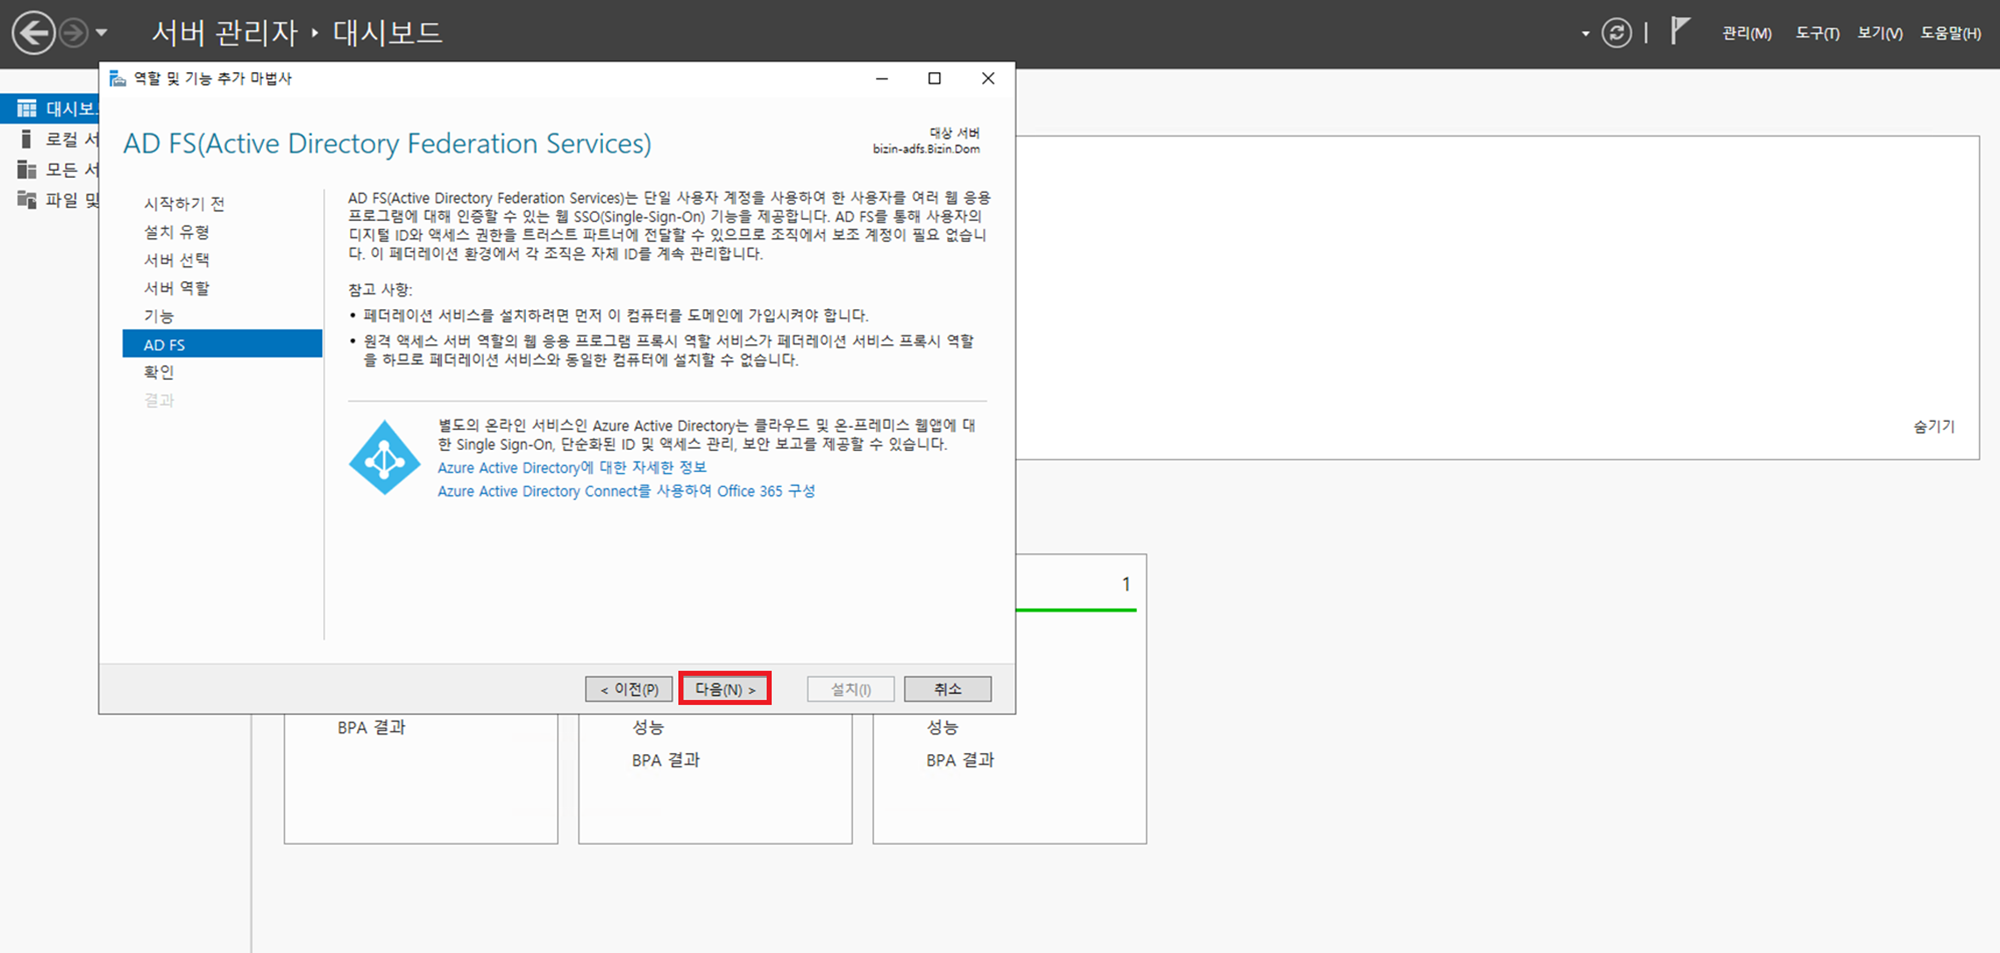The width and height of the screenshot is (2000, 953).
Task: Click 성능 in the third dashboard tile
Action: pos(943,727)
